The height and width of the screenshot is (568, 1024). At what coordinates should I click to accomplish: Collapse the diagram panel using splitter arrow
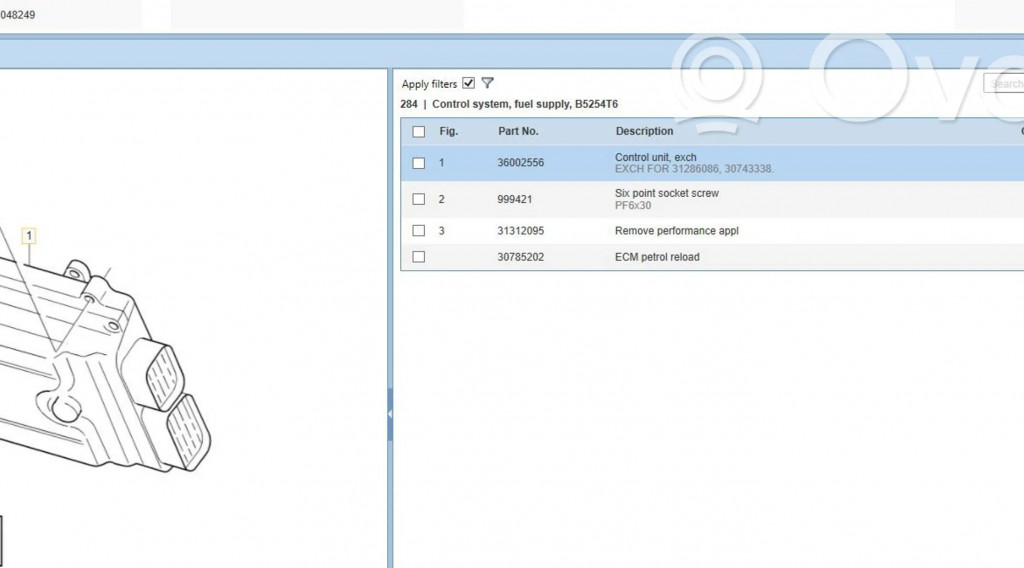[389, 411]
